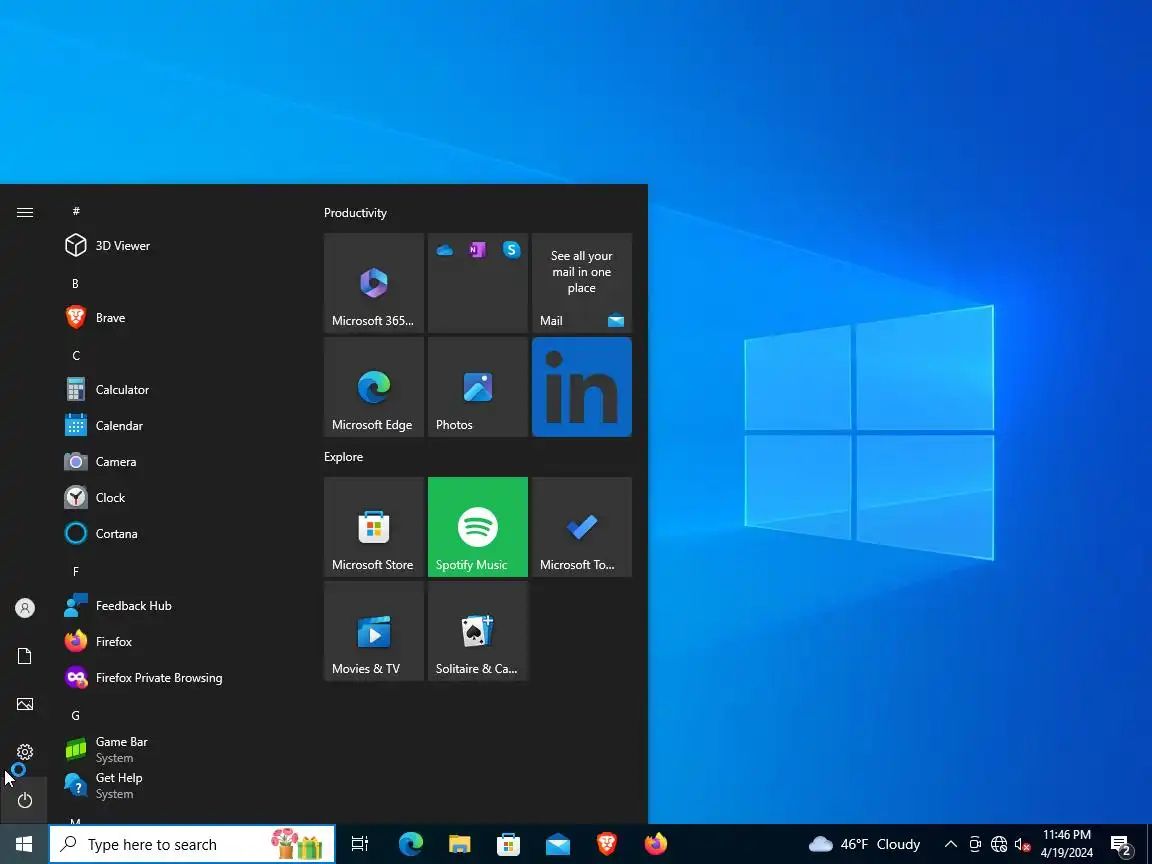Launch the Camera app

coord(176,461)
